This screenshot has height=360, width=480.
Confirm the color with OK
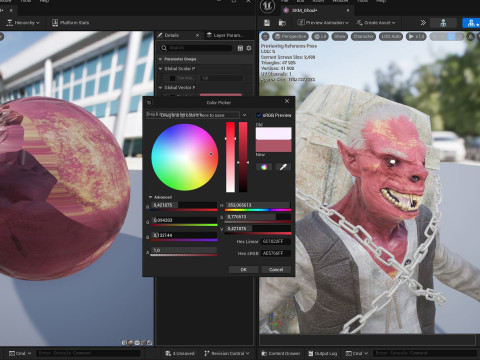243,269
